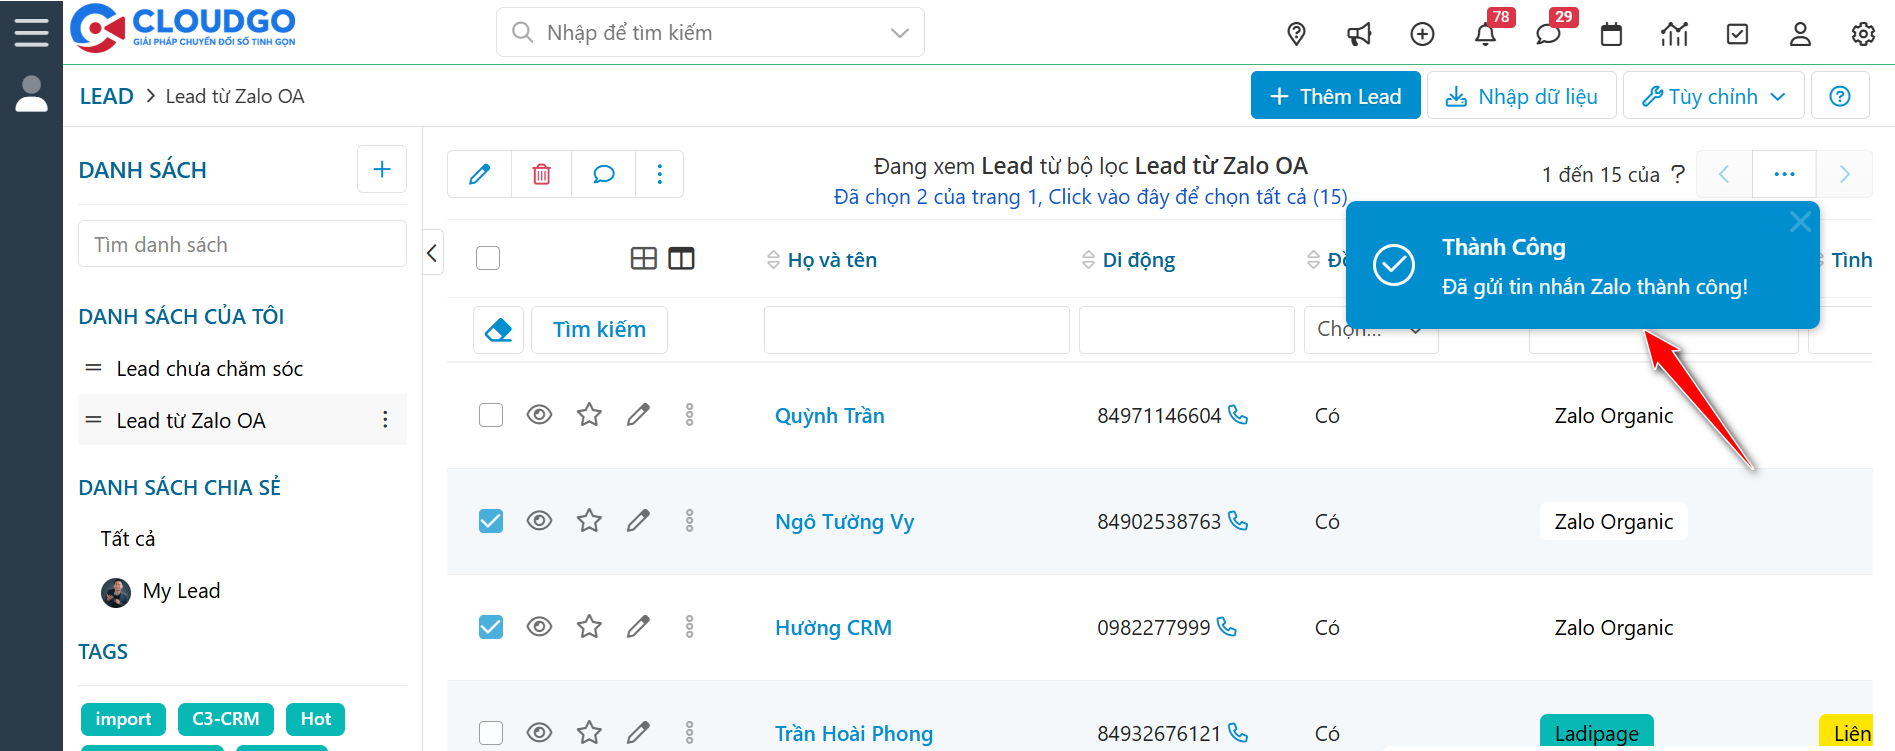The image size is (1895, 751).
Task: Check the Quỳnh Trần row checkbox
Action: pos(491,415)
